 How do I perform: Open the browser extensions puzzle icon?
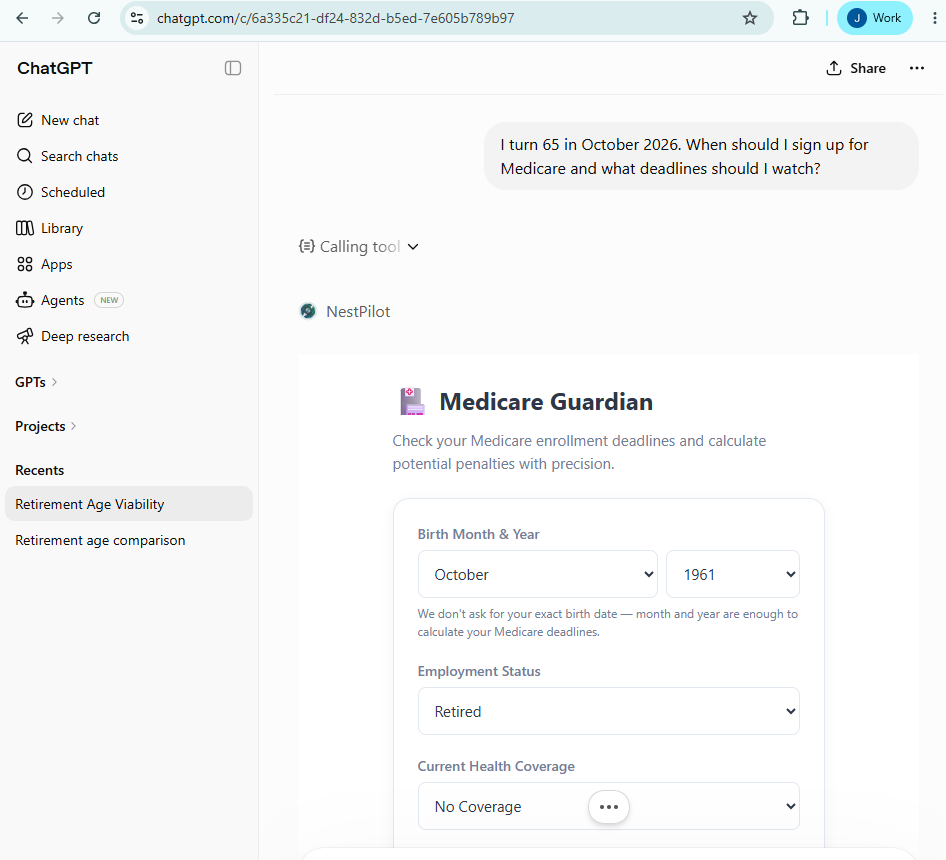[800, 18]
